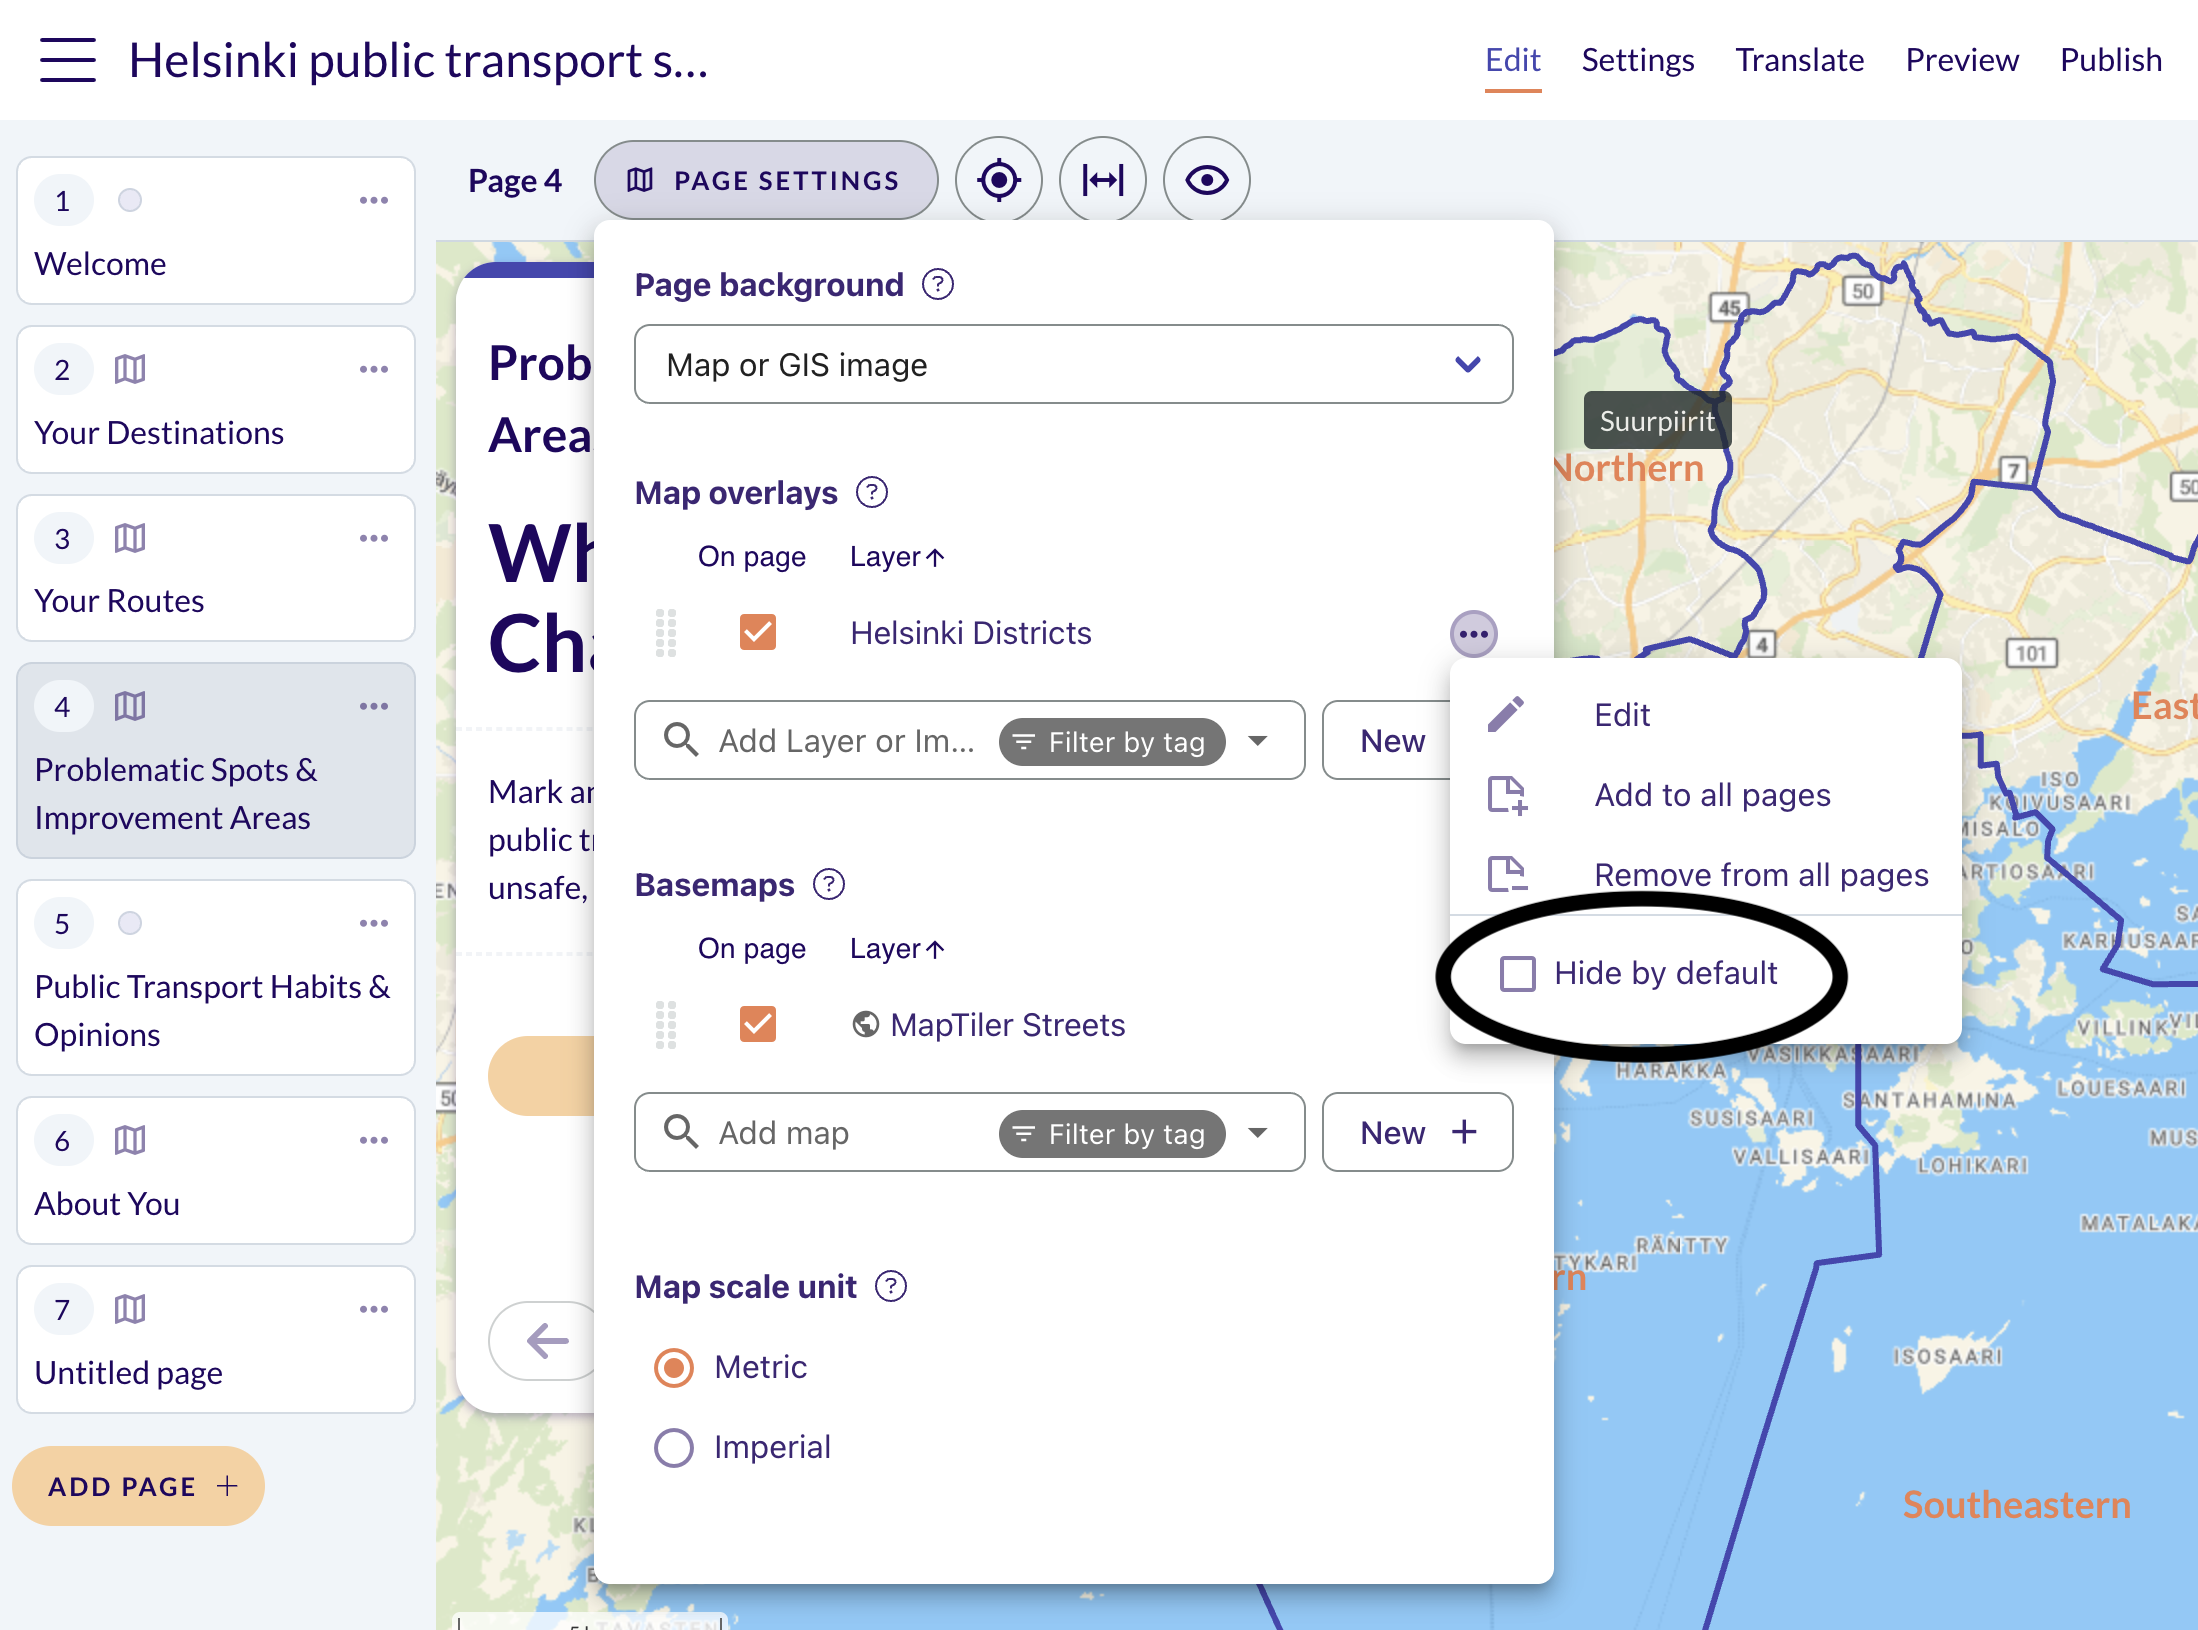Open options menu for Your Destinations page
The height and width of the screenshot is (1630, 2198).
pos(374,370)
